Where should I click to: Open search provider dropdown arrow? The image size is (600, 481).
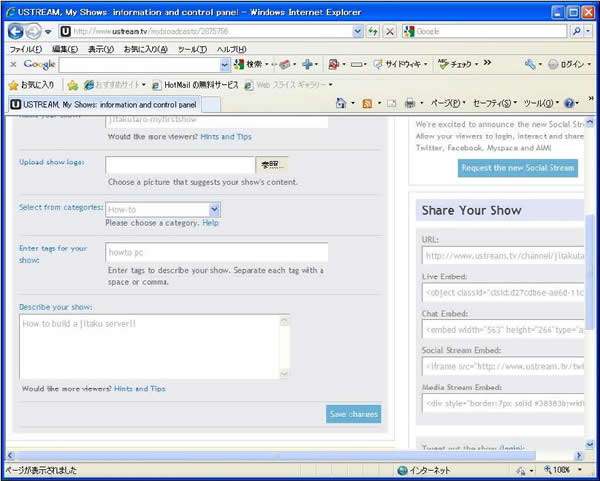click(x=588, y=31)
